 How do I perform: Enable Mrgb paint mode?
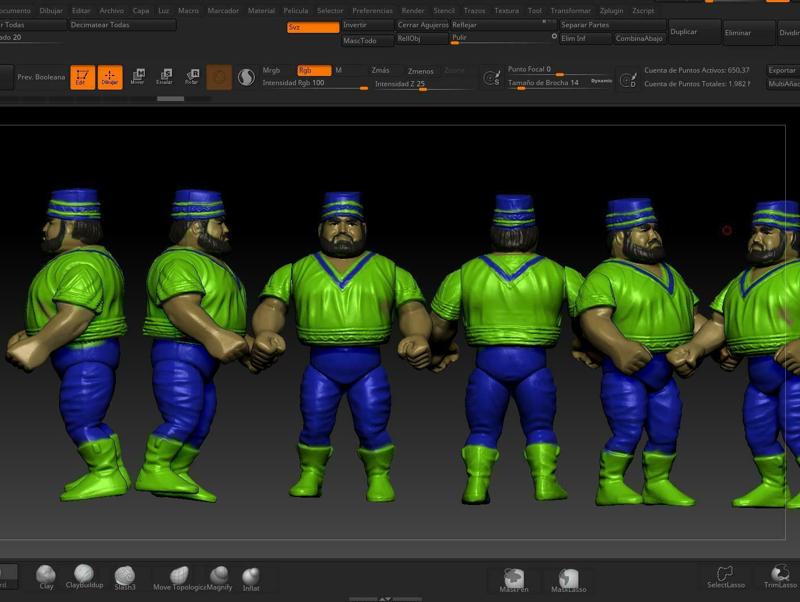272,70
